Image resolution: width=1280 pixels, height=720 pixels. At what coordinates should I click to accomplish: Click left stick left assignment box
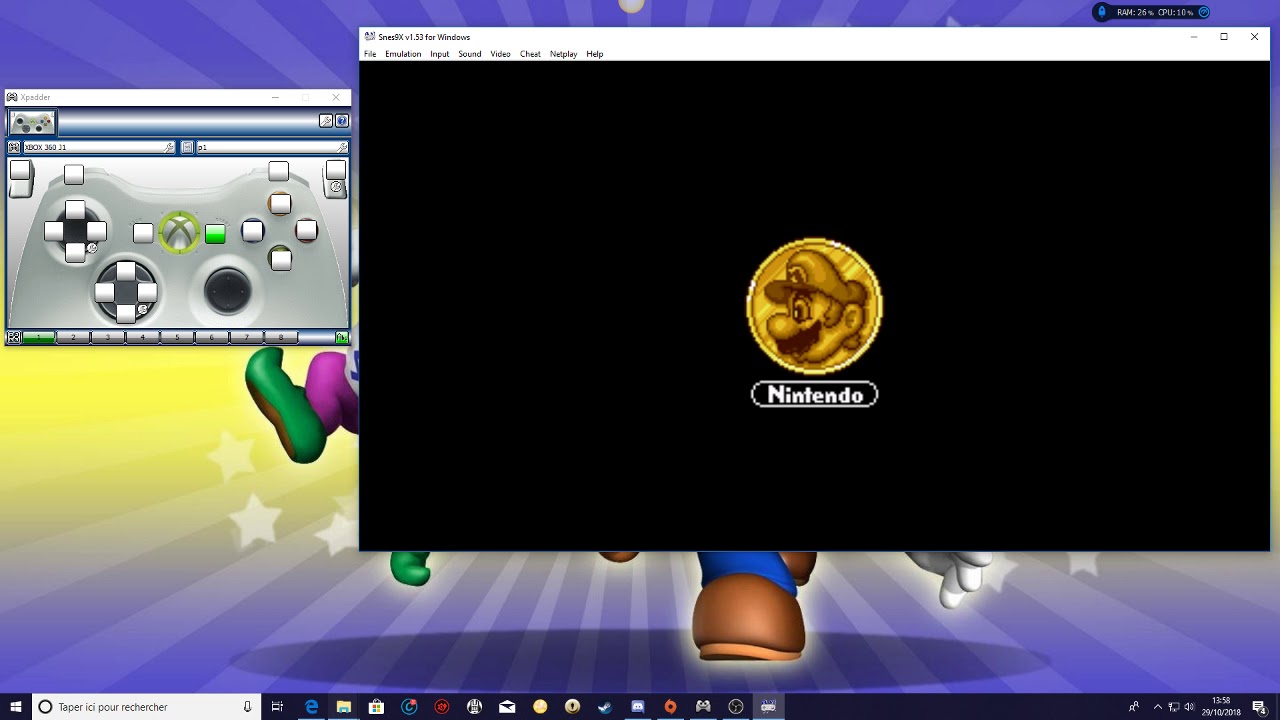54,232
